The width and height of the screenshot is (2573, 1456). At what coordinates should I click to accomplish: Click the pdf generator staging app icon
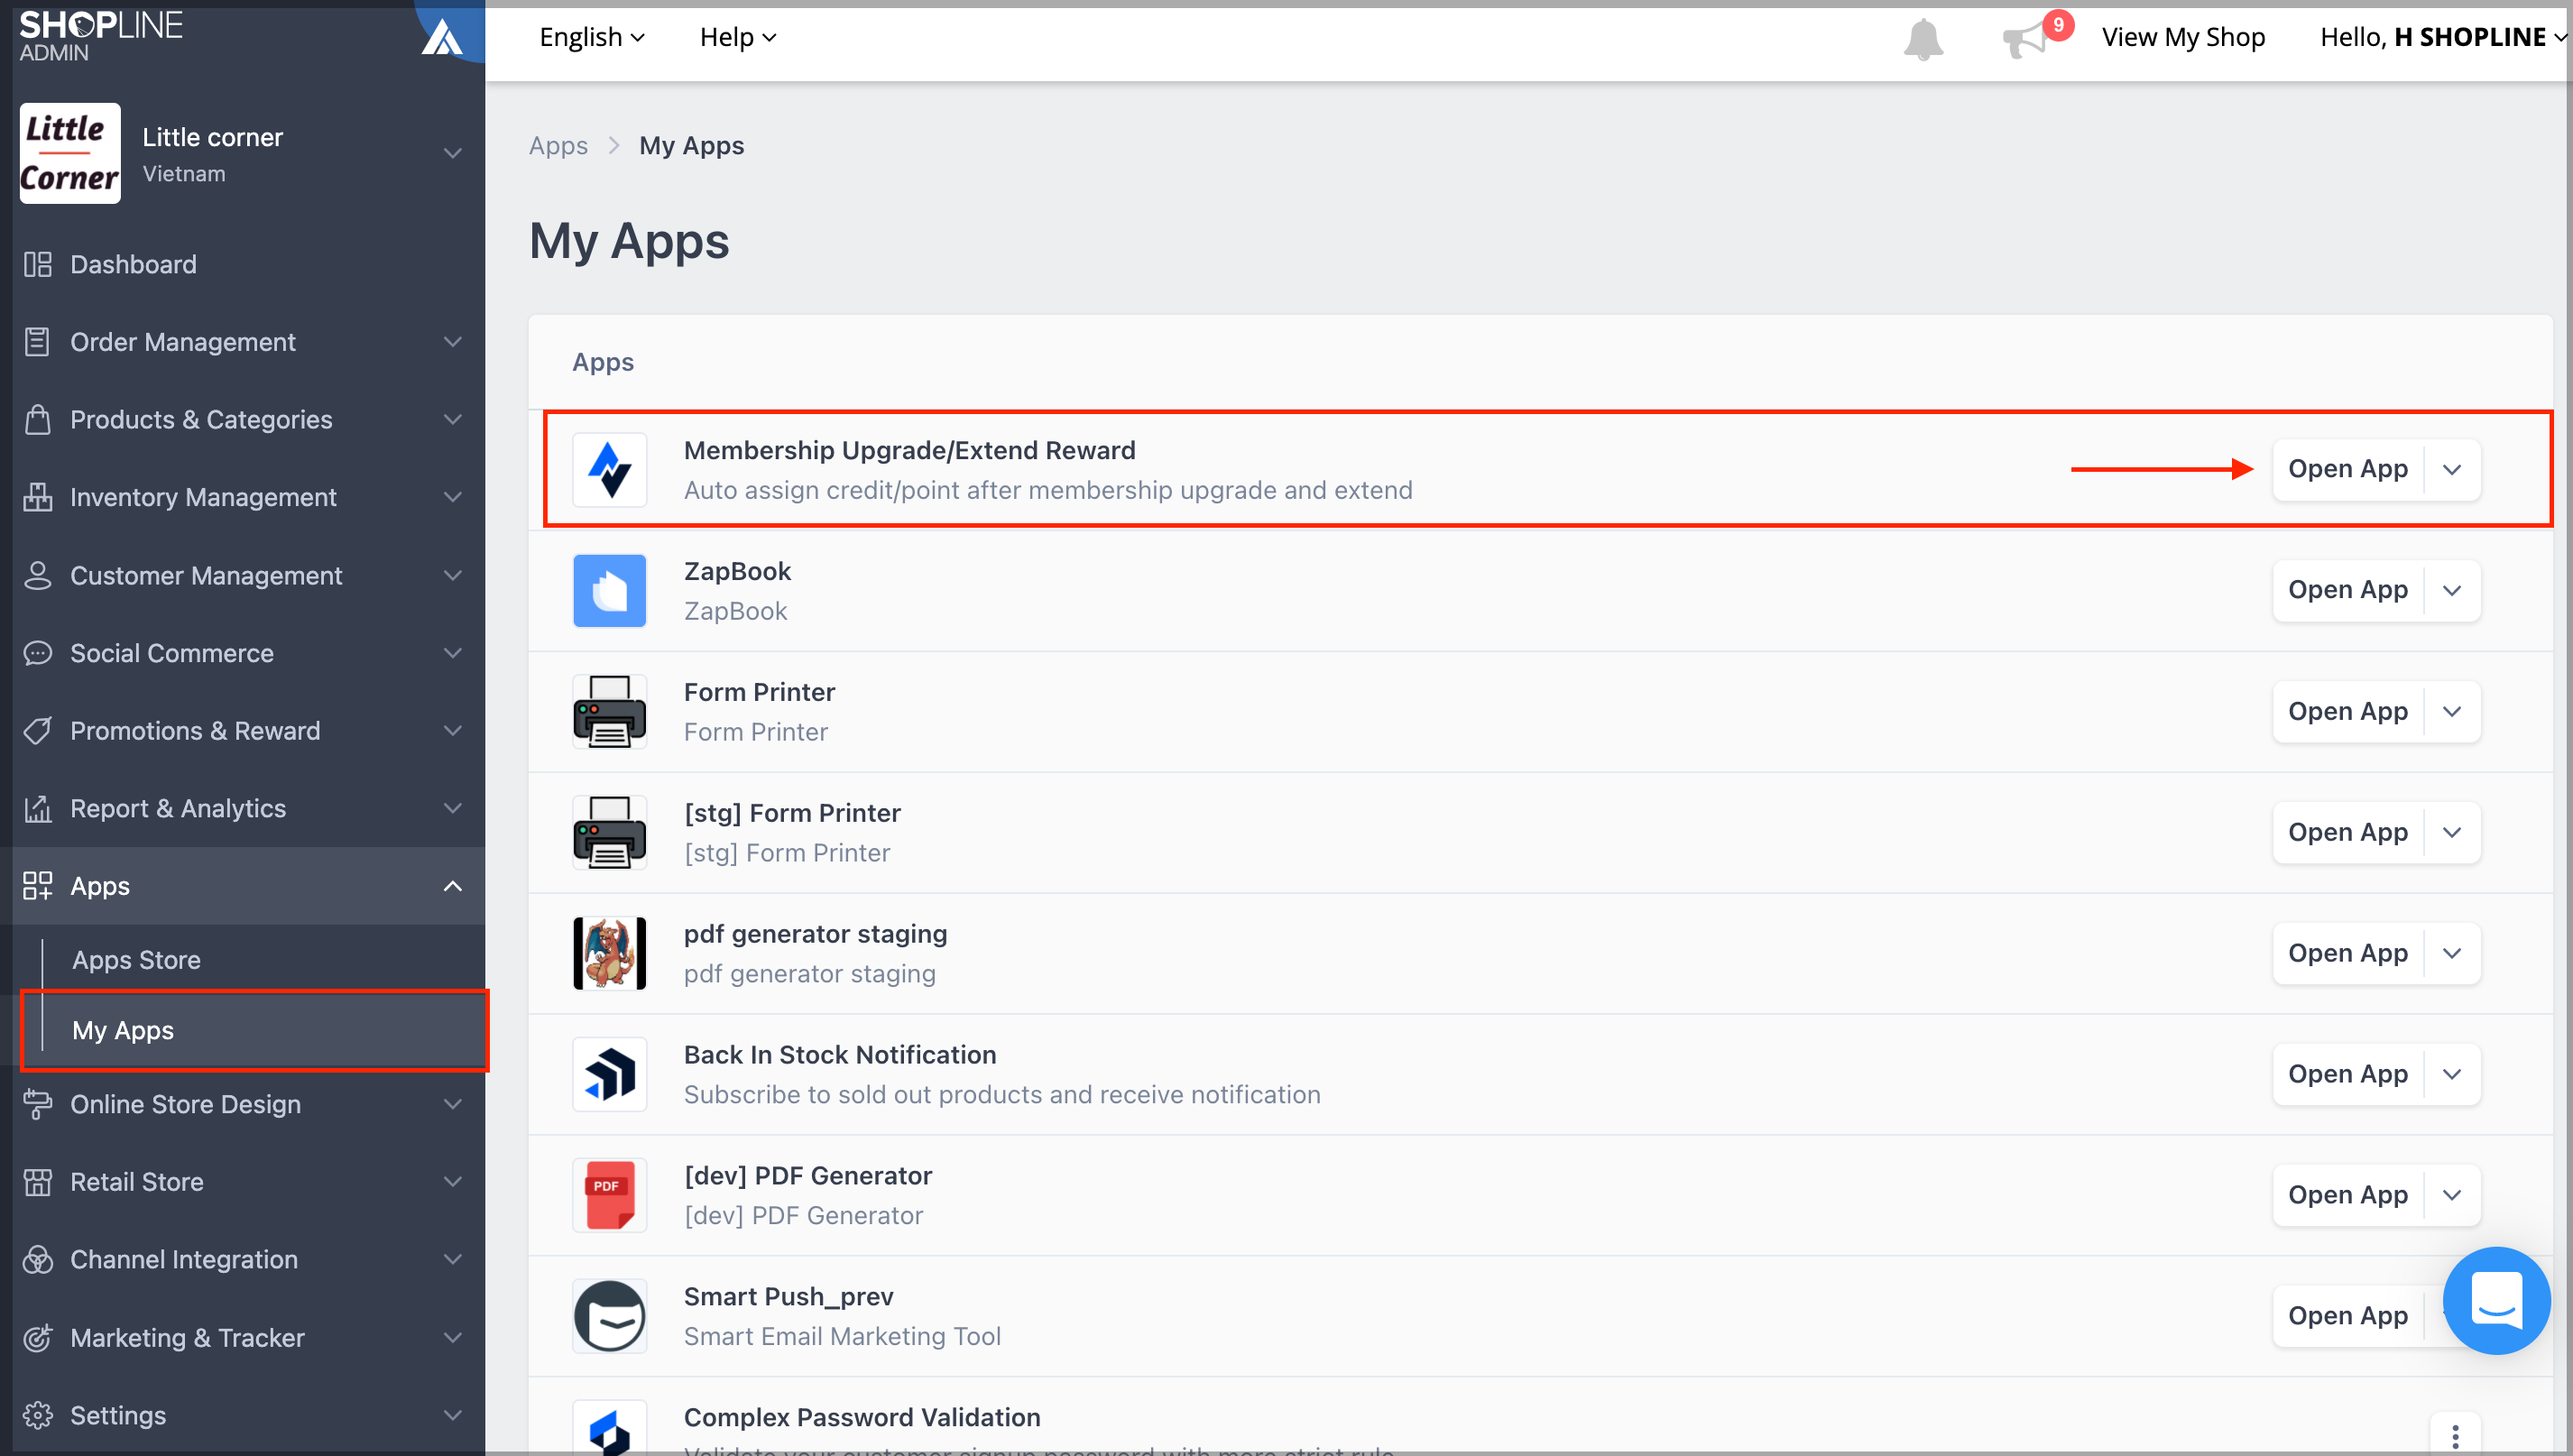(609, 953)
